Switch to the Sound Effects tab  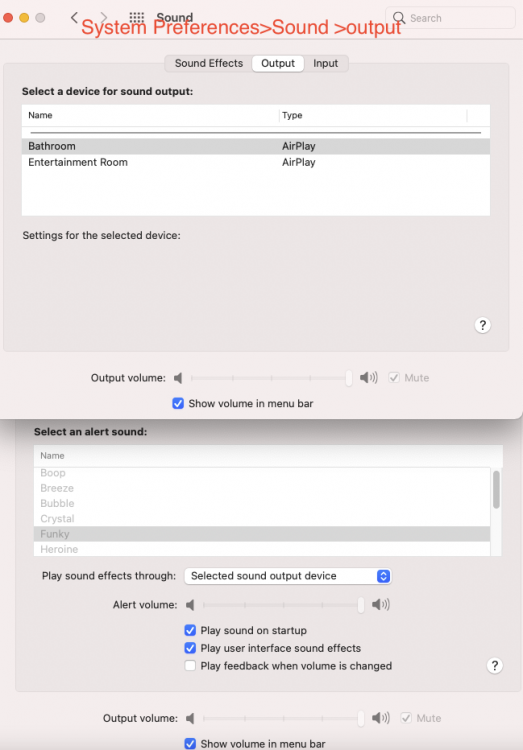(209, 63)
